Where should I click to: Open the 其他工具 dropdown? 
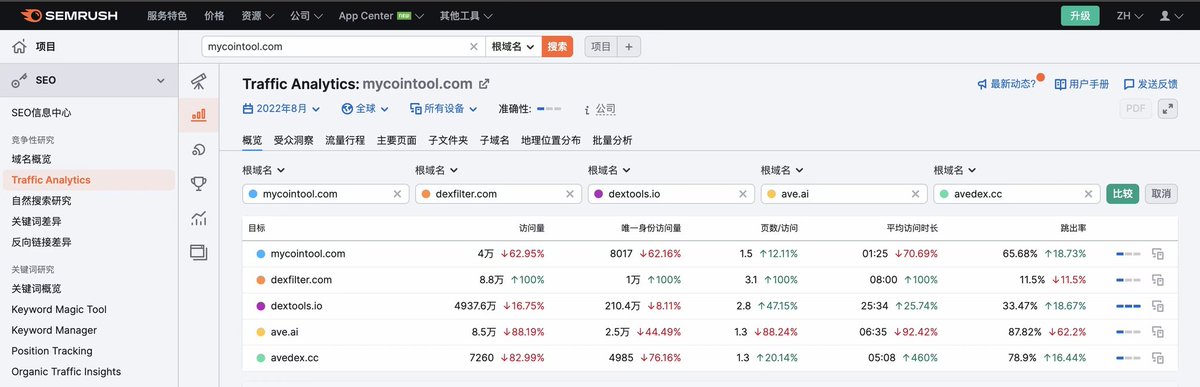click(x=465, y=16)
